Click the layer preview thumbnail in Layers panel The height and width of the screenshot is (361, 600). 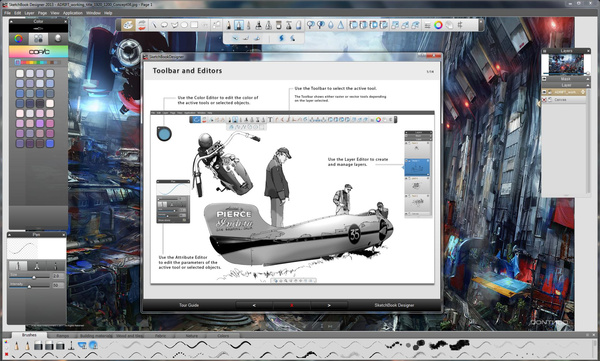566,64
